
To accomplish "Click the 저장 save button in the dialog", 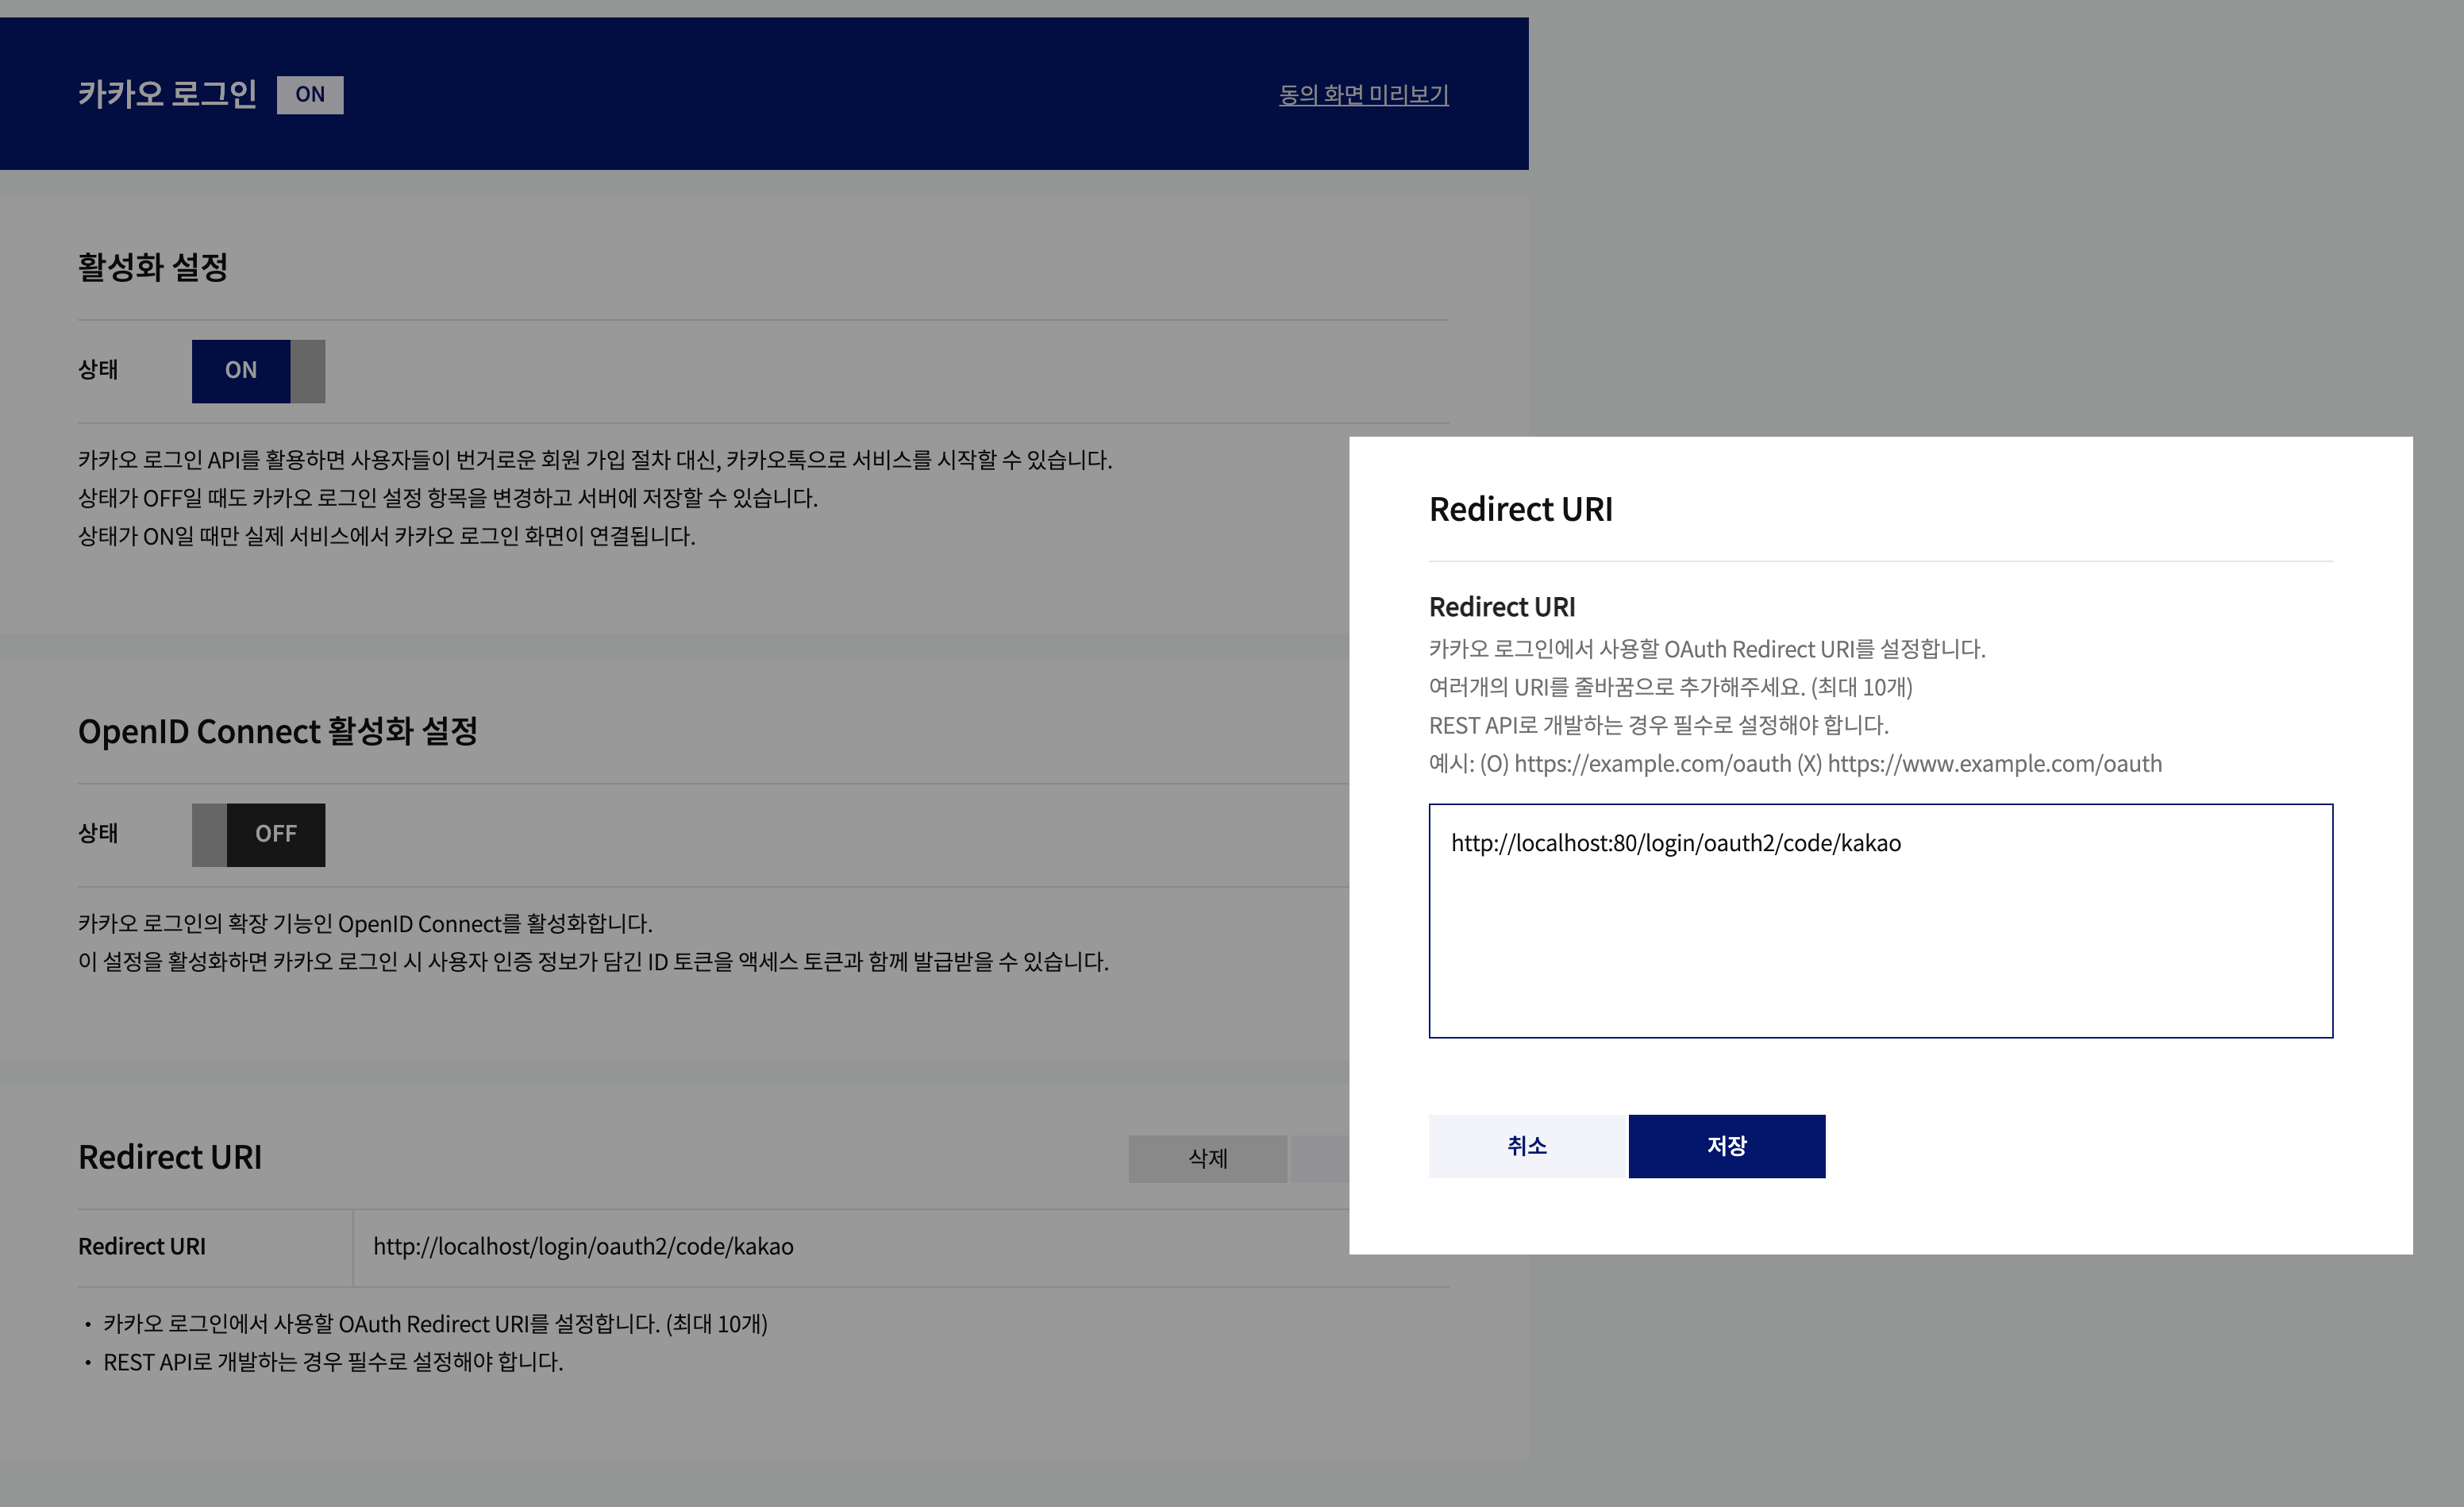I will [x=1726, y=1146].
